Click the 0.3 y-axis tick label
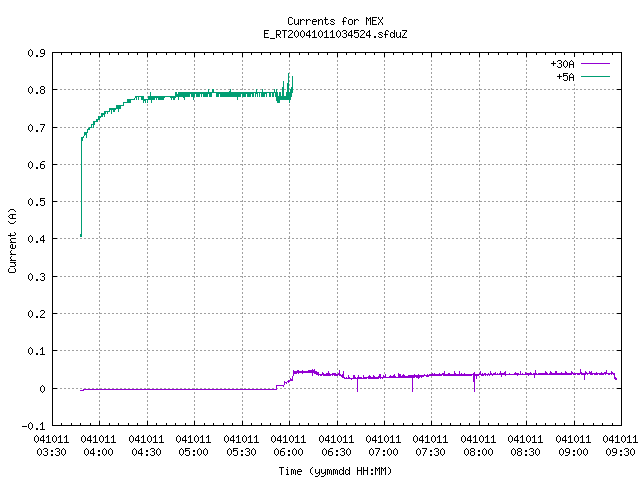Image resolution: width=640 pixels, height=480 pixels. coord(36,277)
